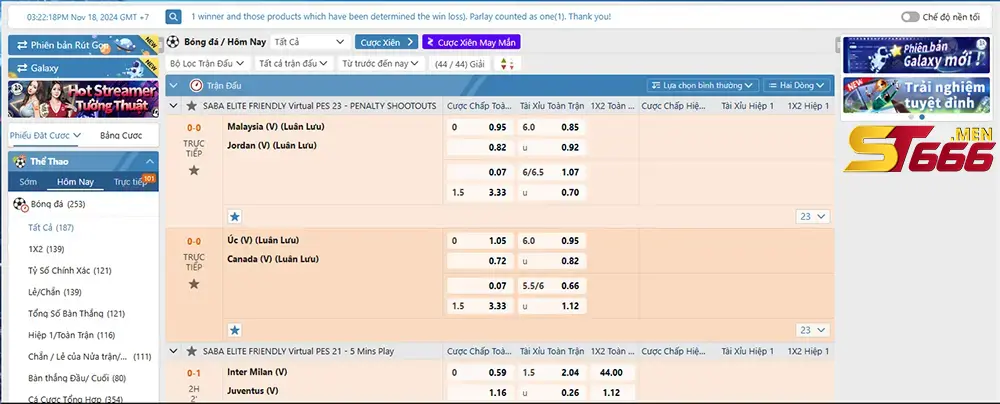Star the PENALTY SHOOTOUTS league header
1000x404 pixels.
pyautogui.click(x=191, y=106)
